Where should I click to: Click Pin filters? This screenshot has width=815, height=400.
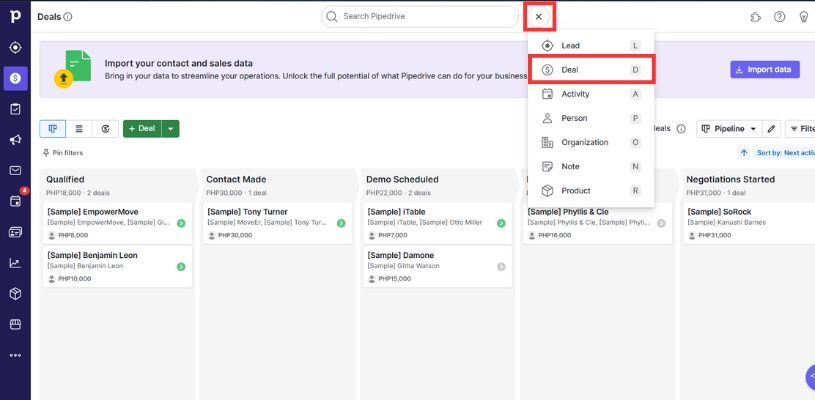63,153
